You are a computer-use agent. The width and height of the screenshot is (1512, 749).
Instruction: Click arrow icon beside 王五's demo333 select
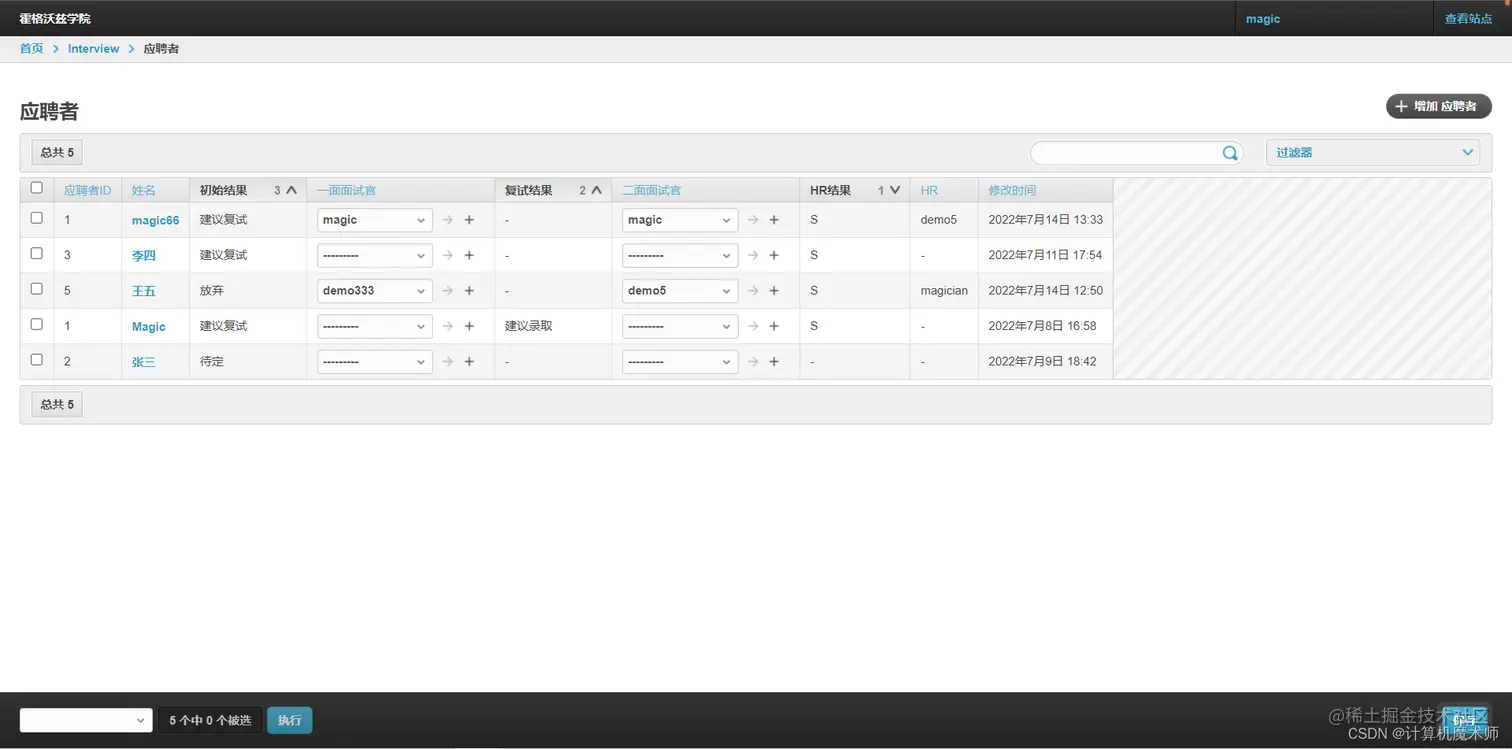[448, 291]
